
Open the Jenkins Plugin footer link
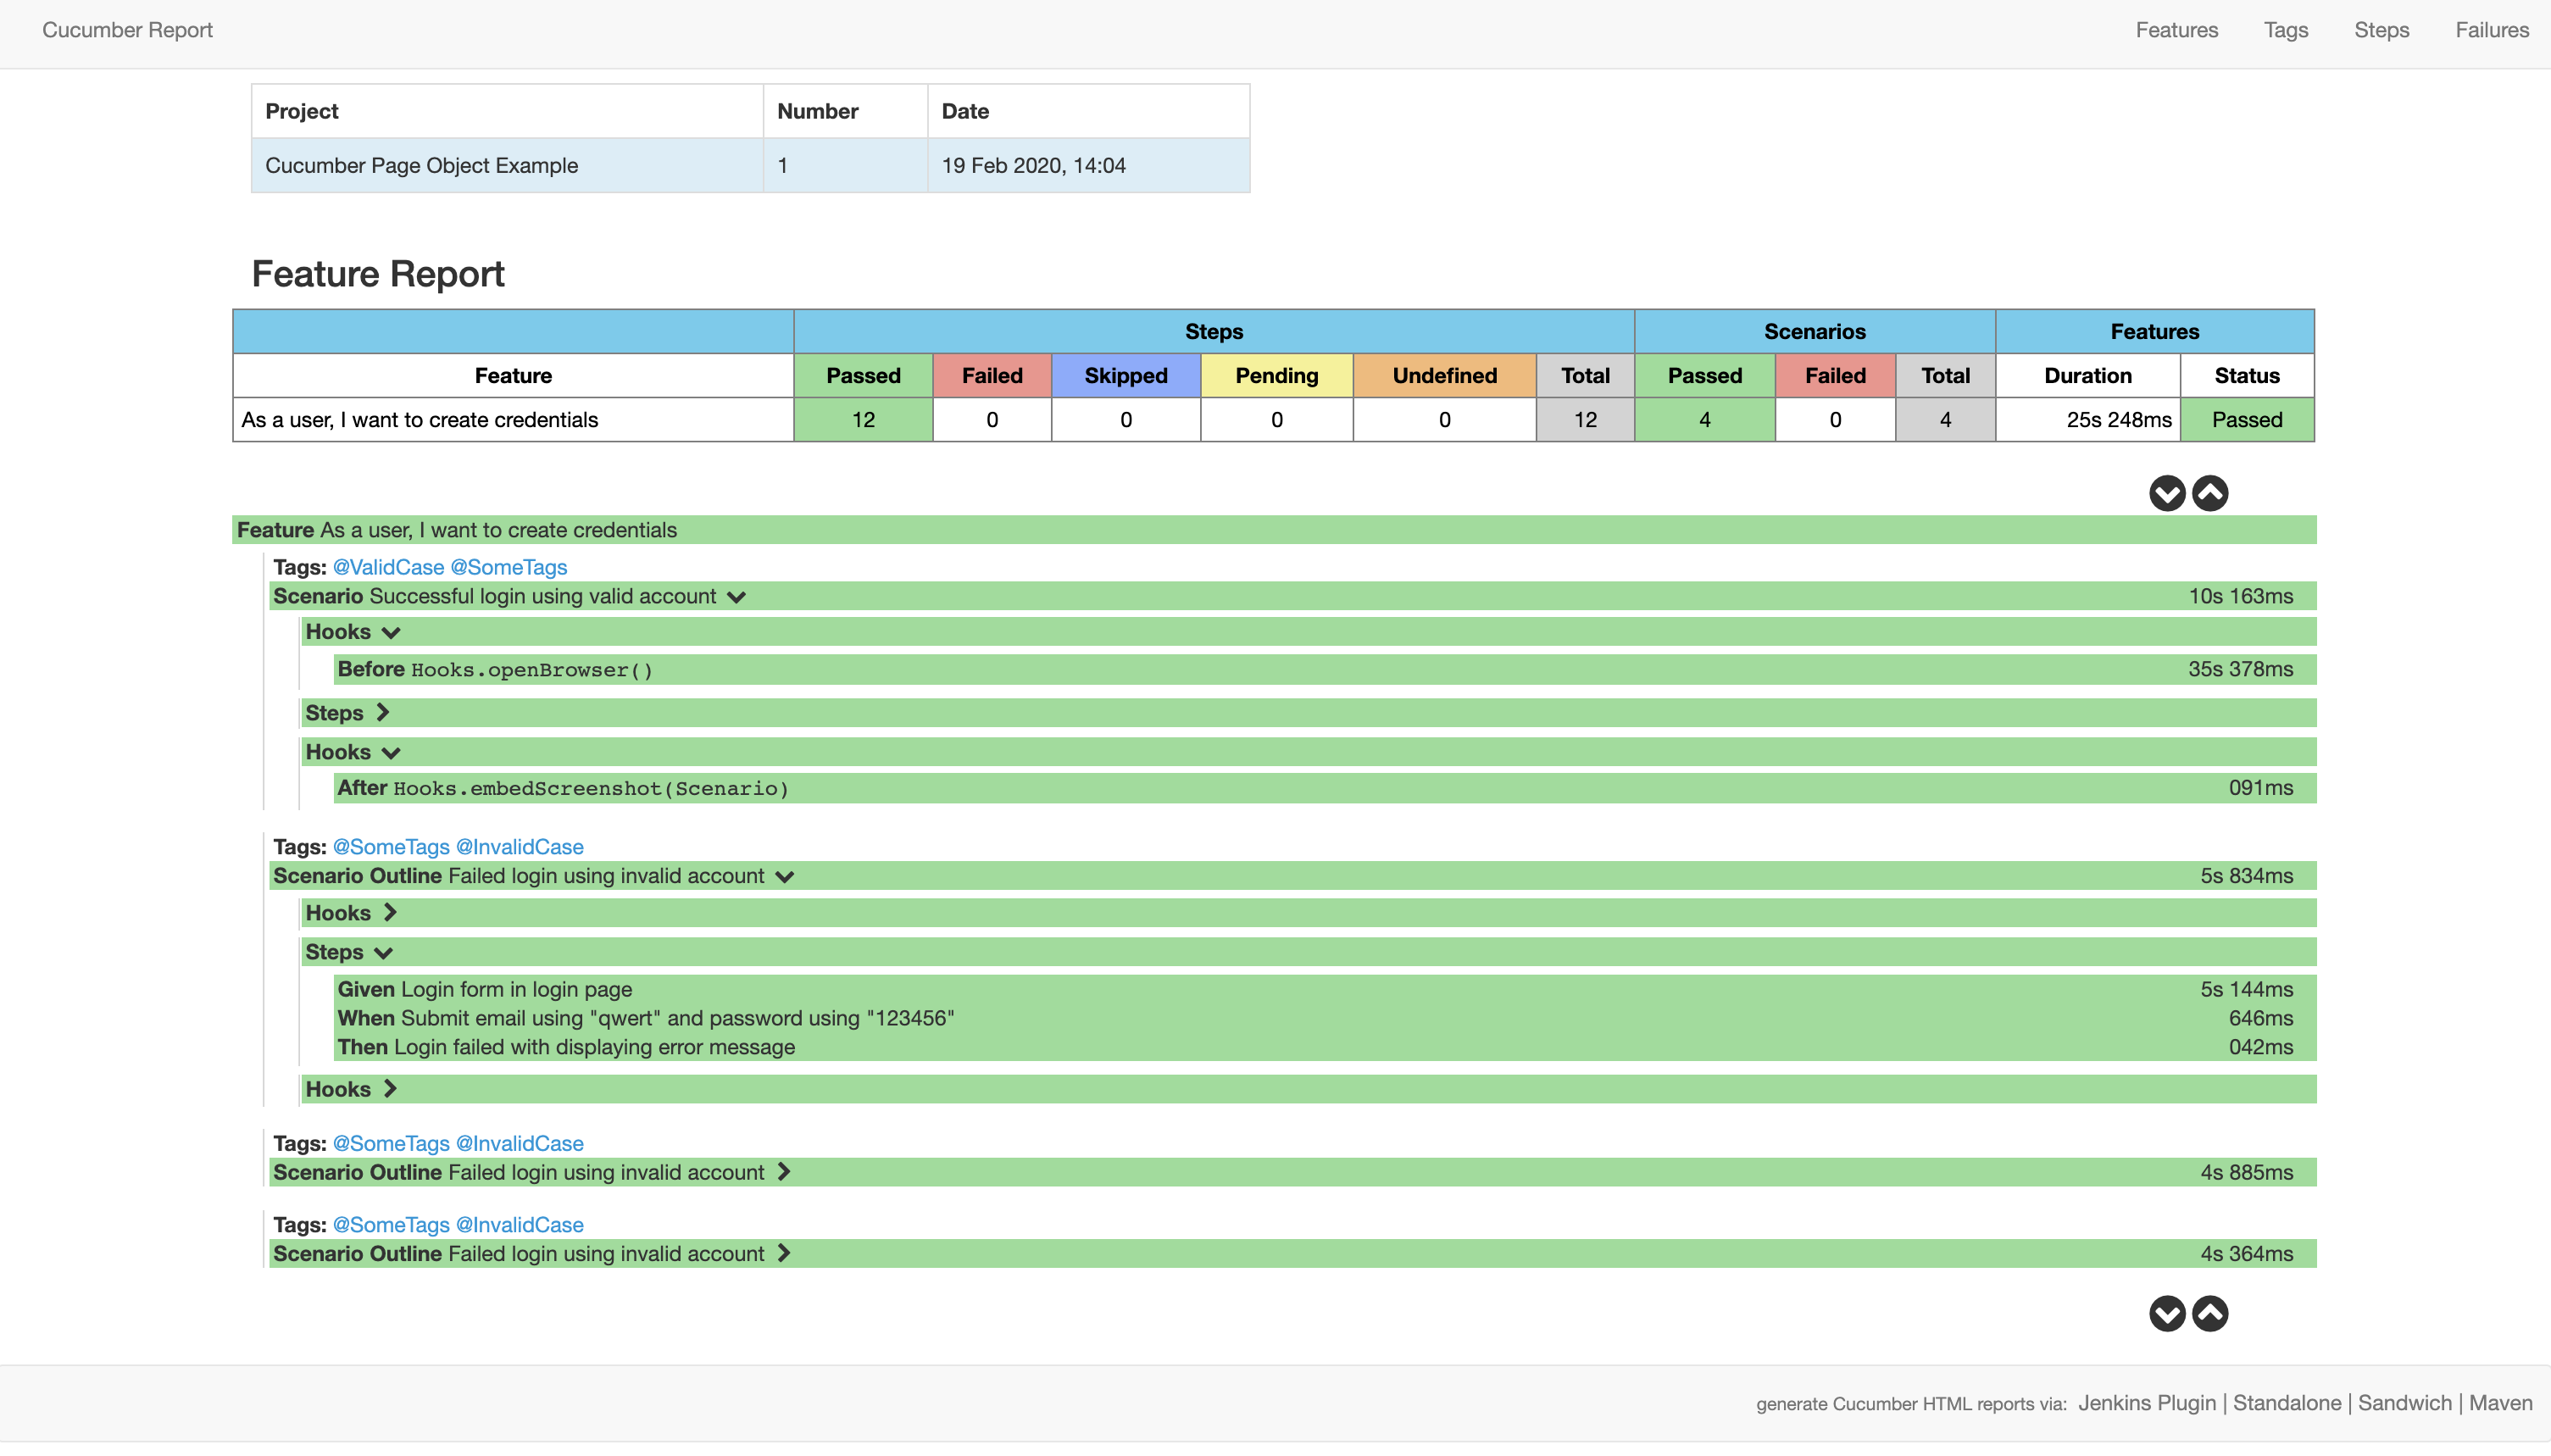(x=2146, y=1403)
